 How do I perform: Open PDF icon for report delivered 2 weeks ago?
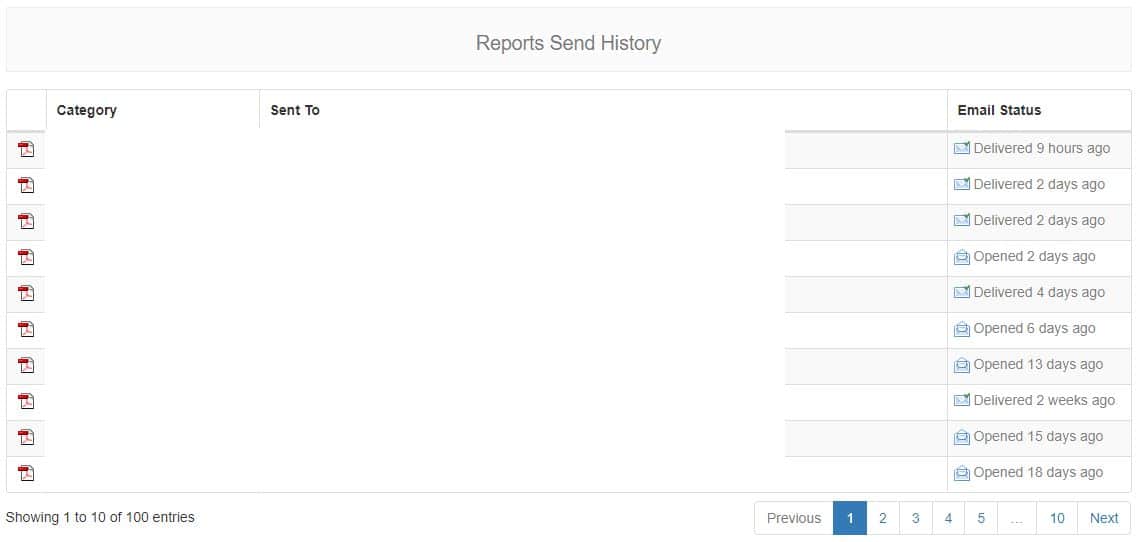coord(26,401)
